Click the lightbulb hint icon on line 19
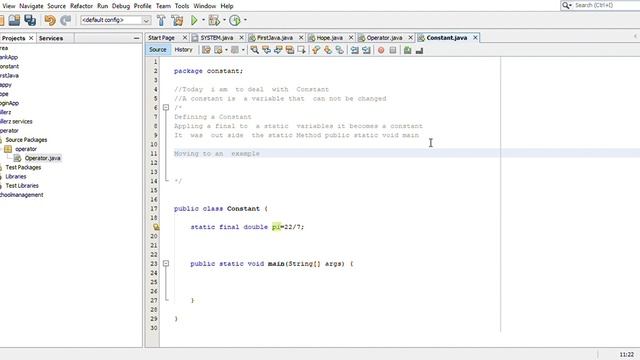640x360 pixels. click(156, 227)
